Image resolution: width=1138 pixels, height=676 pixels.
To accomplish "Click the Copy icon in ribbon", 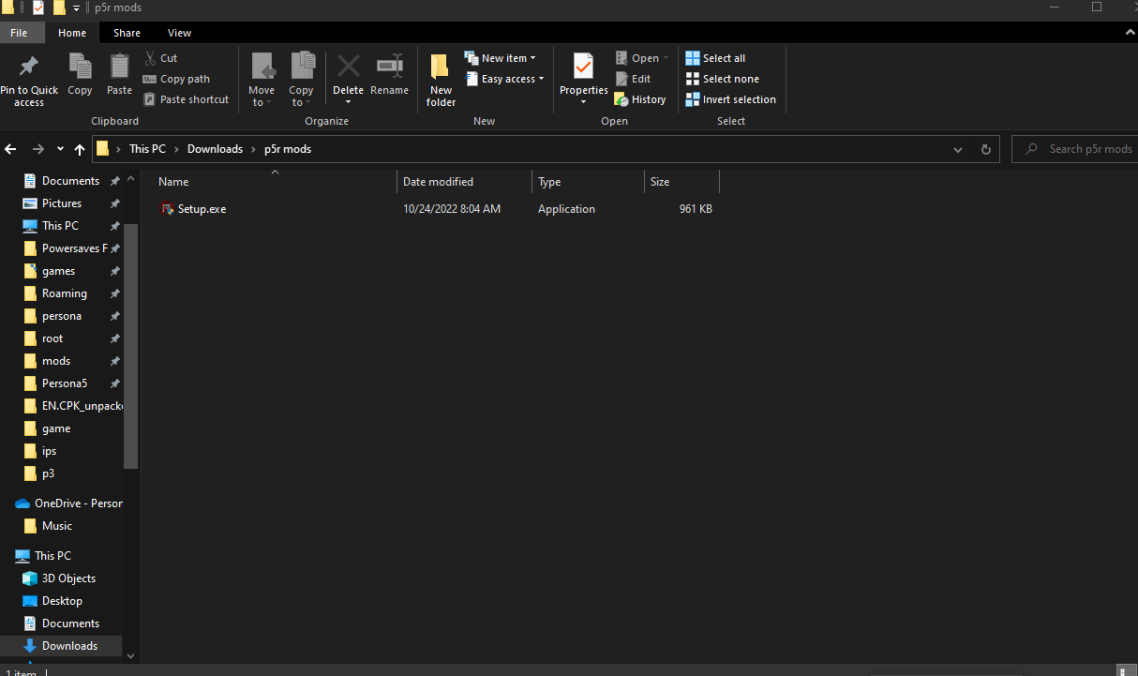I will pyautogui.click(x=80, y=68).
